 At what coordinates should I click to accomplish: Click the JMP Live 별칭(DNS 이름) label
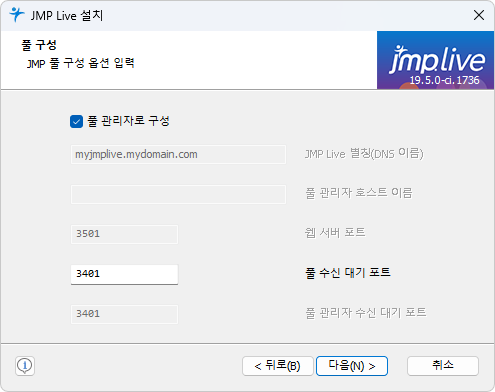click(x=364, y=154)
